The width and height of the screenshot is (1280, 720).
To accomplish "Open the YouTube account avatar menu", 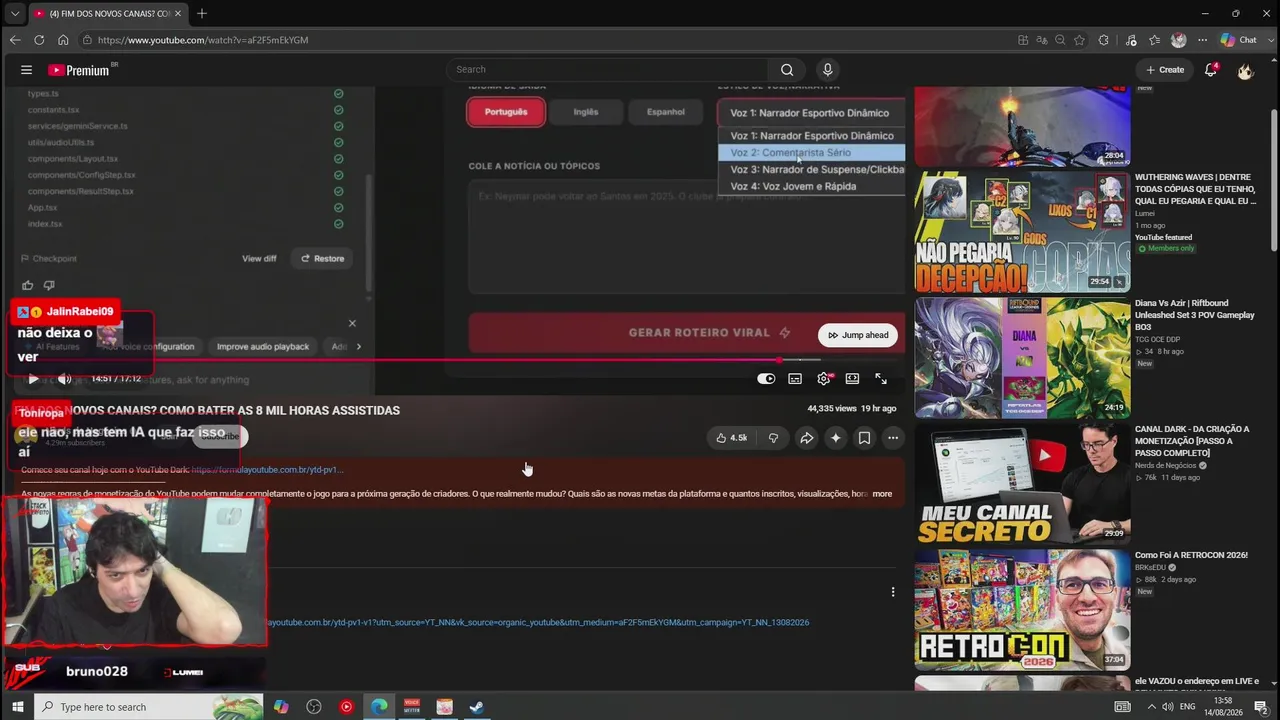I will tap(1245, 70).
